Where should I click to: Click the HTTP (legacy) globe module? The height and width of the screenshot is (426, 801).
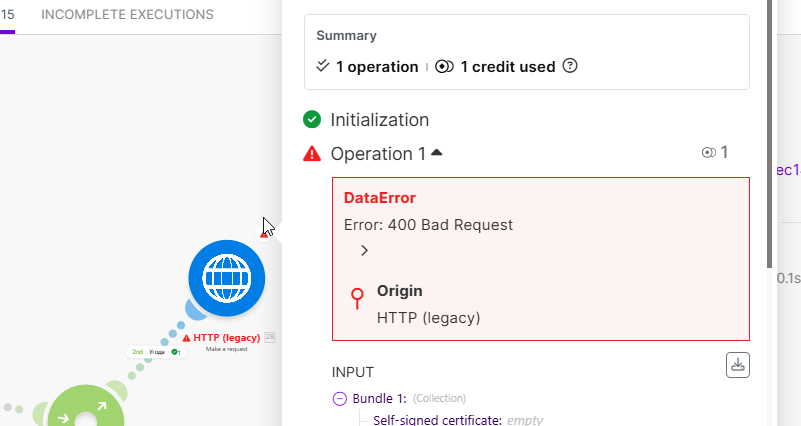tap(227, 278)
